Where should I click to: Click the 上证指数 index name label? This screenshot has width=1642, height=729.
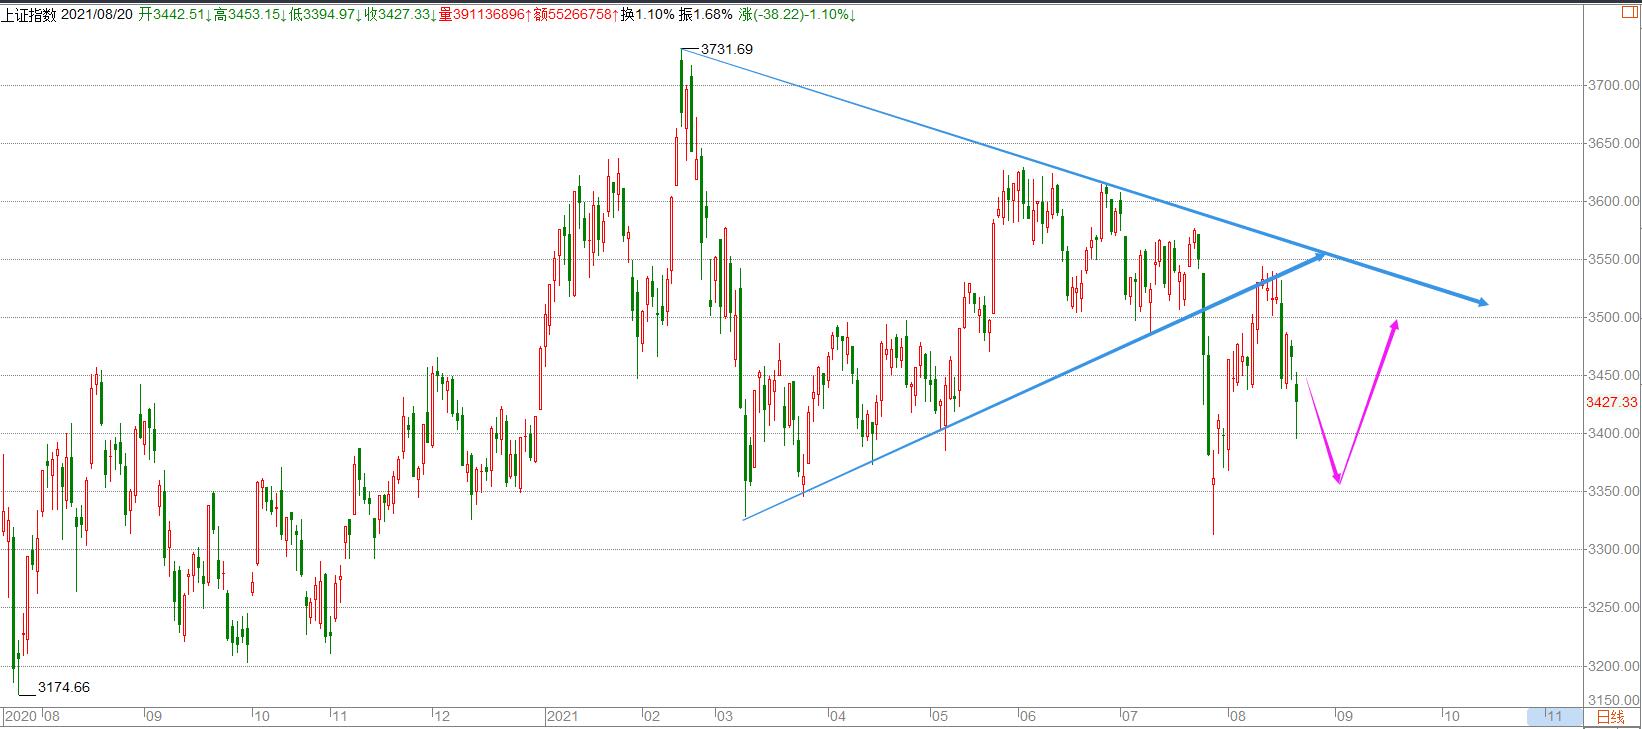click(29, 14)
